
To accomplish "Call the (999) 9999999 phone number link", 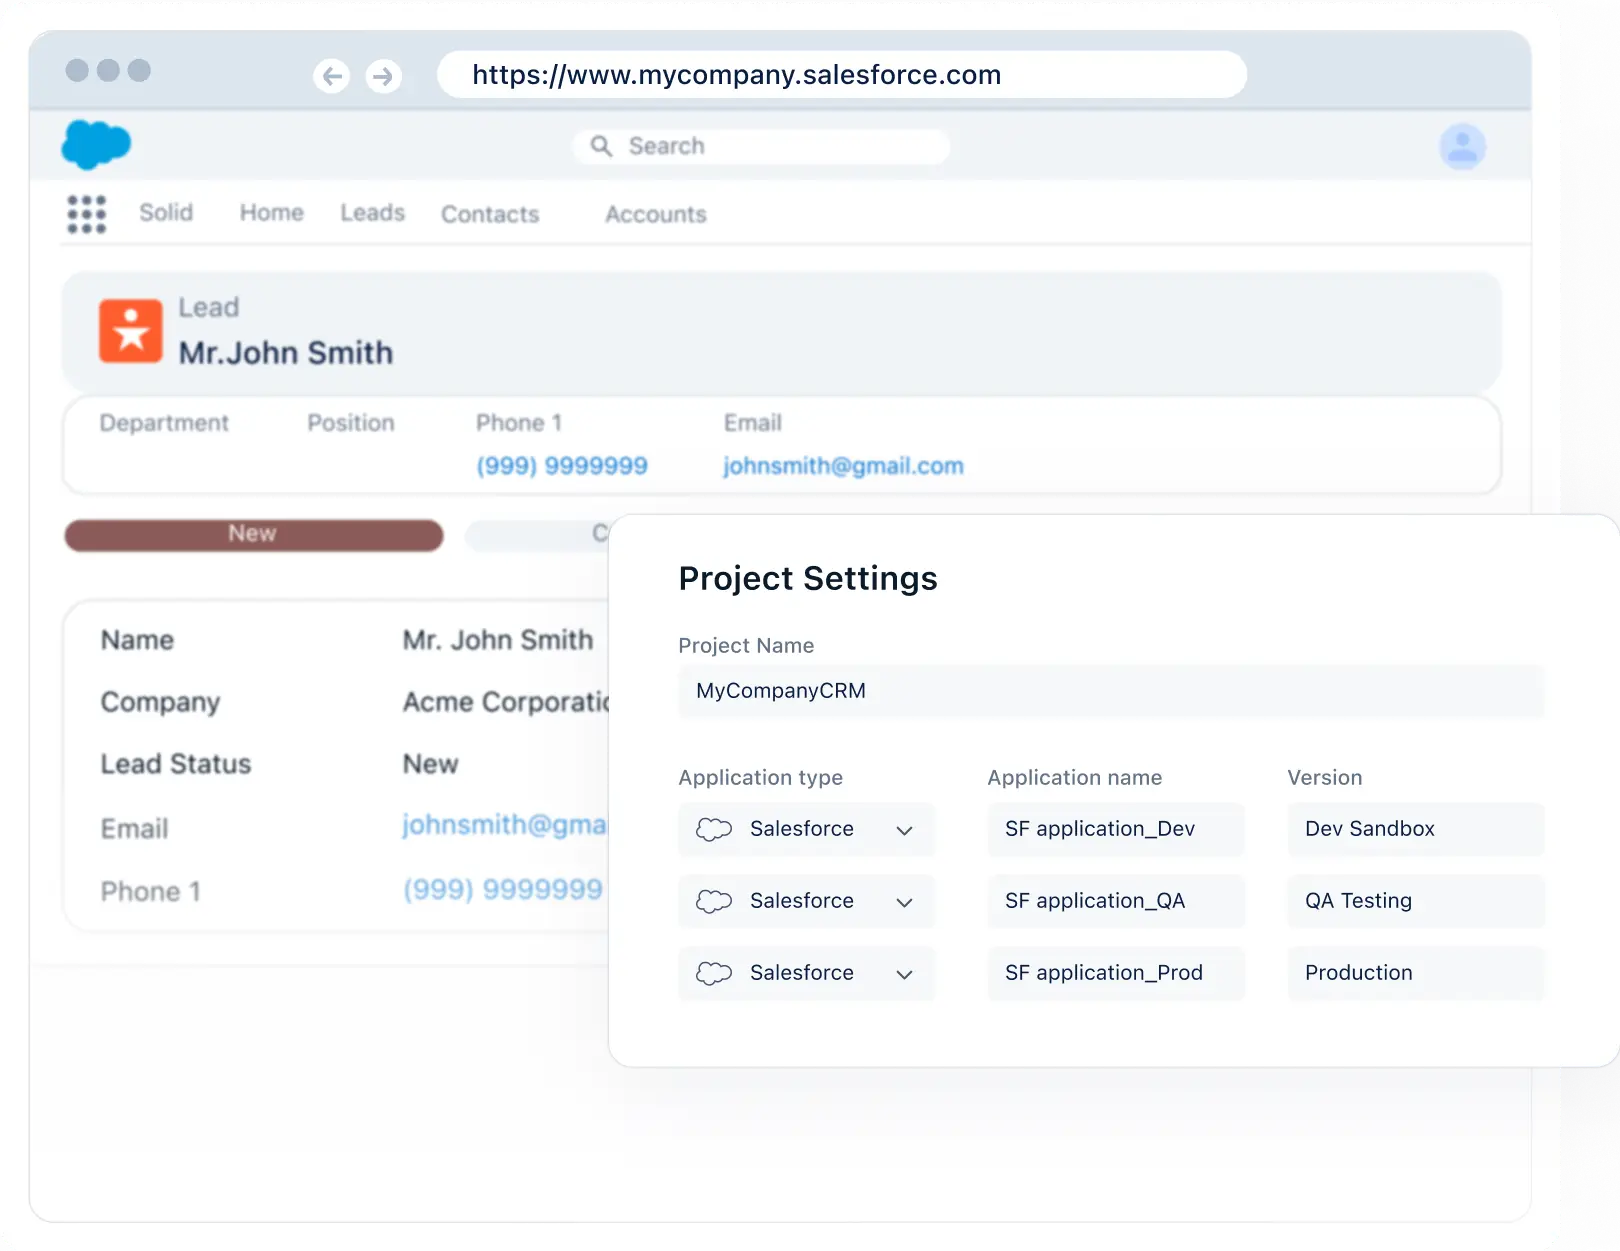I will pos(562,465).
